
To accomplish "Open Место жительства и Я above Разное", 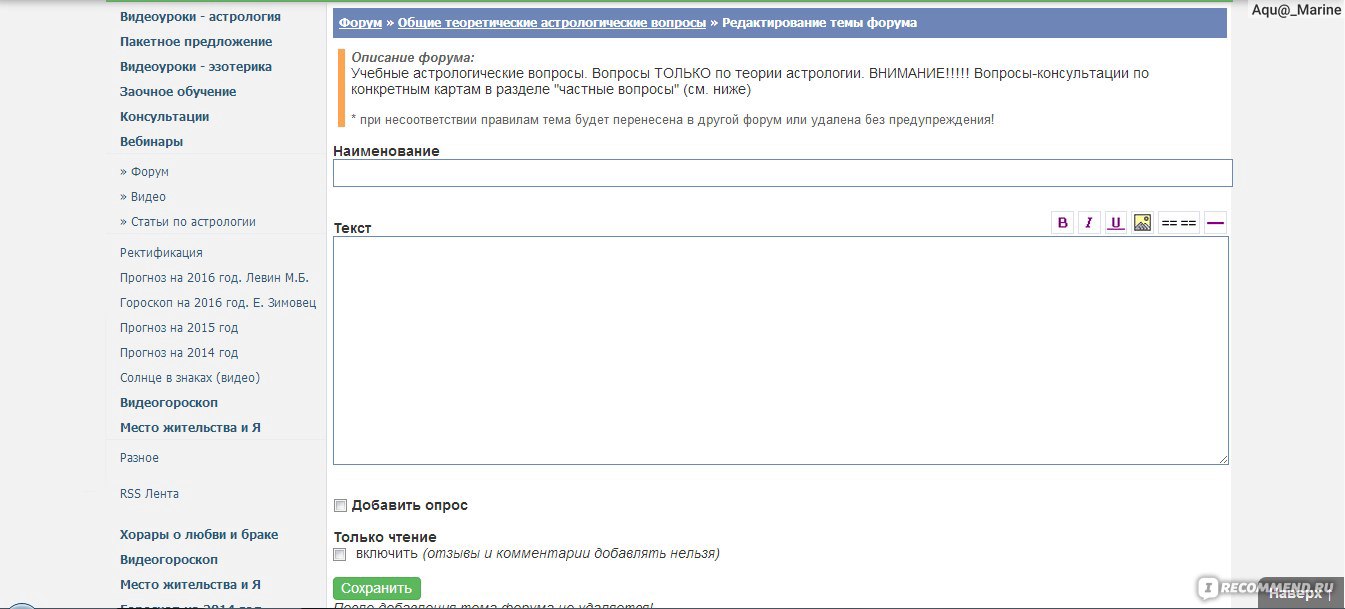I will pyautogui.click(x=190, y=428).
